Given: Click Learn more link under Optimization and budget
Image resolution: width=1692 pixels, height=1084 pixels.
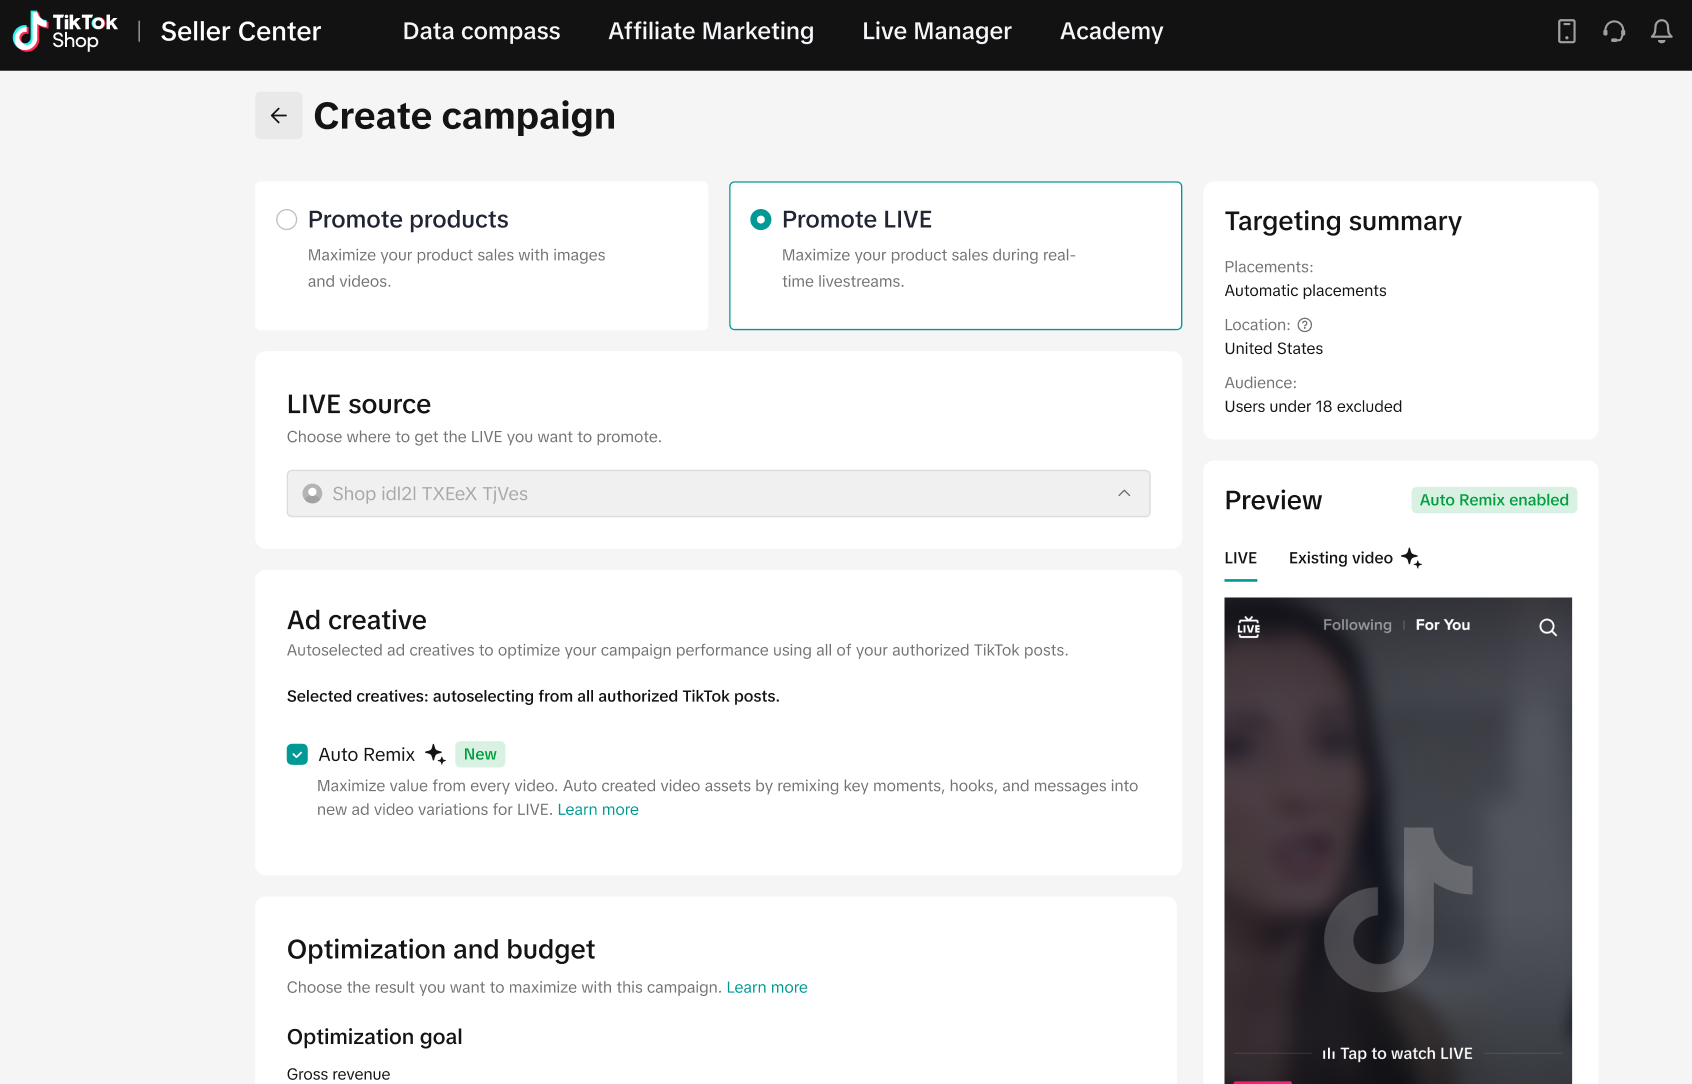Looking at the screenshot, I should pyautogui.click(x=767, y=988).
